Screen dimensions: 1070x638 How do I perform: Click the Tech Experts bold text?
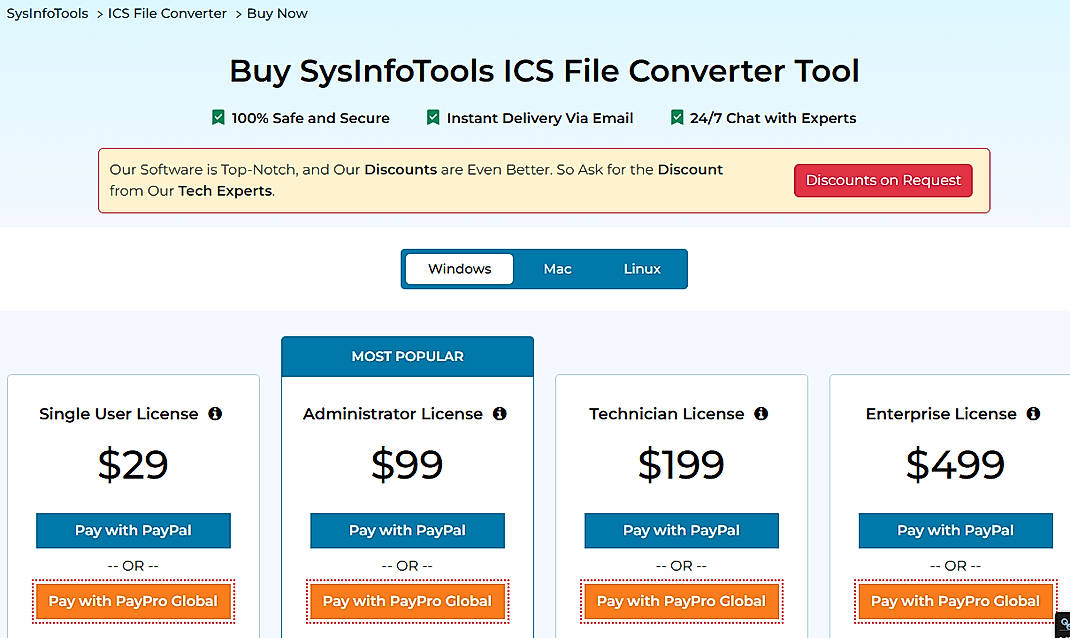tap(225, 191)
